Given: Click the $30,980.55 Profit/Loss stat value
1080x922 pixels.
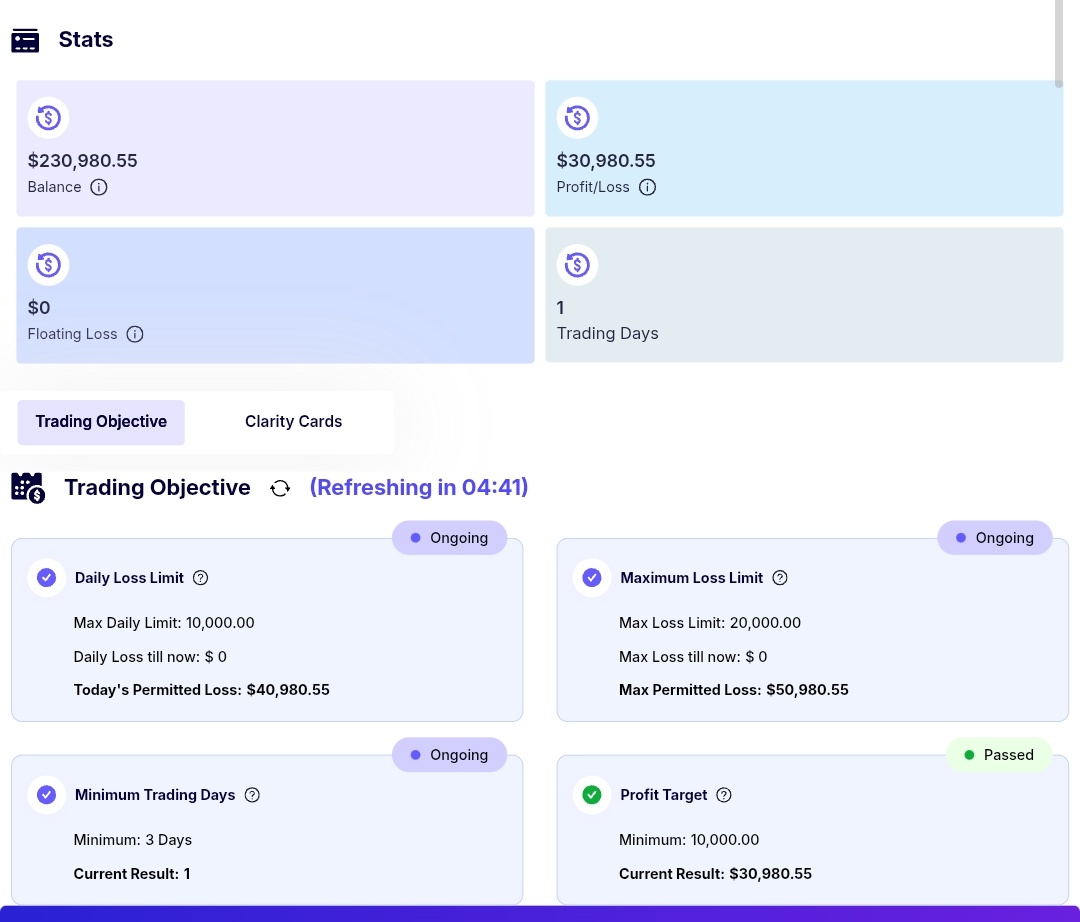Looking at the screenshot, I should [606, 161].
